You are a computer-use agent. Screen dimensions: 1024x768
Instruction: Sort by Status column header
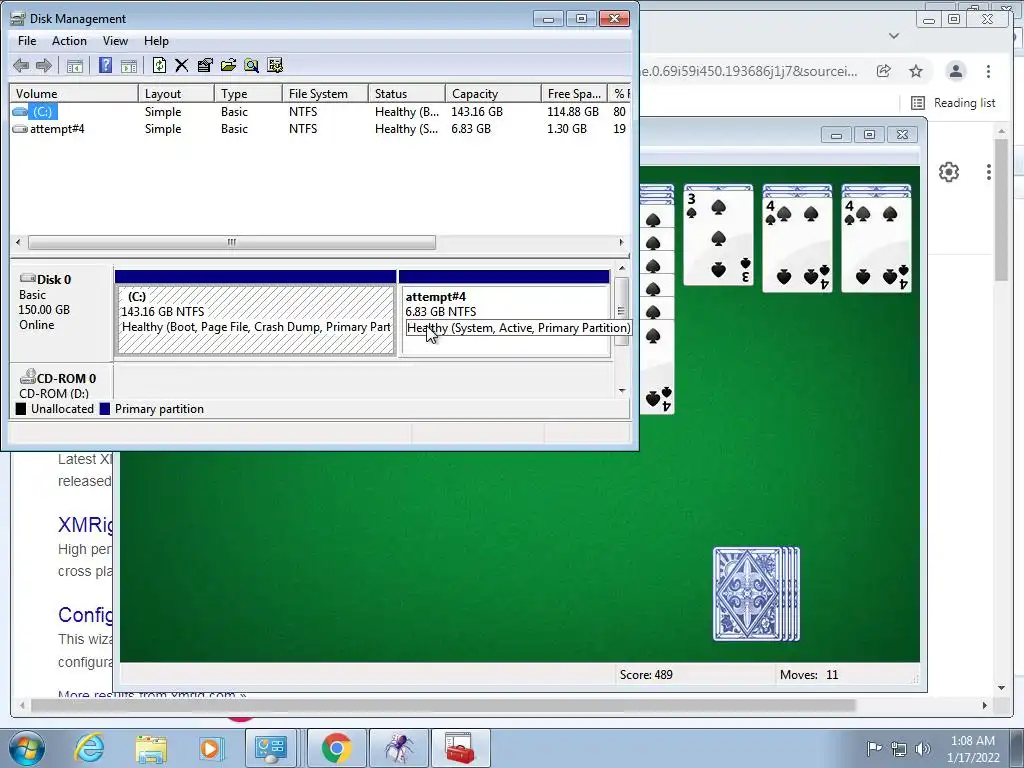tap(407, 93)
